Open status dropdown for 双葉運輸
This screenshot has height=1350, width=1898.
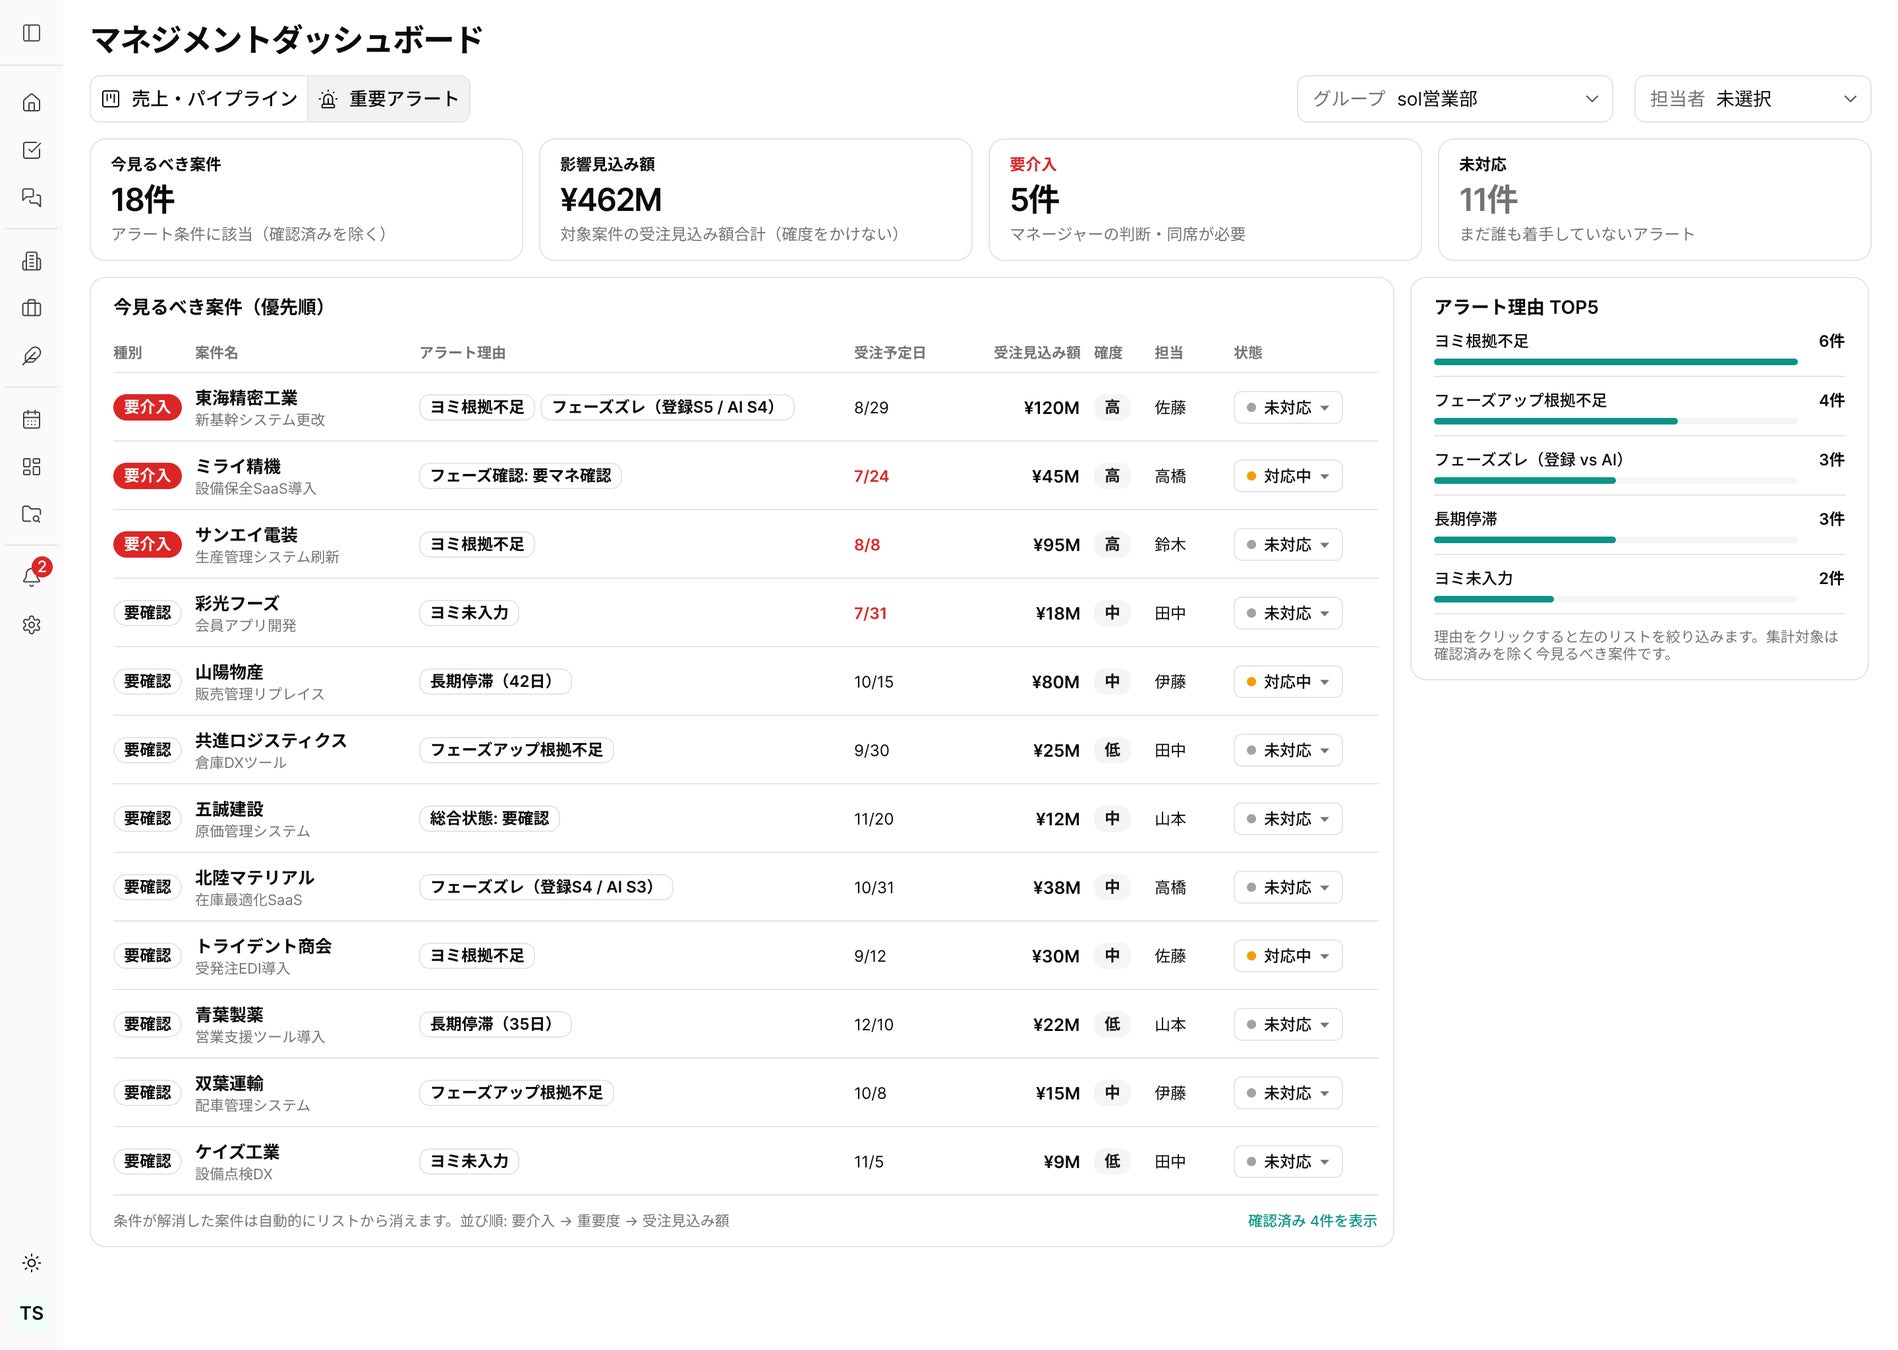point(1288,1093)
